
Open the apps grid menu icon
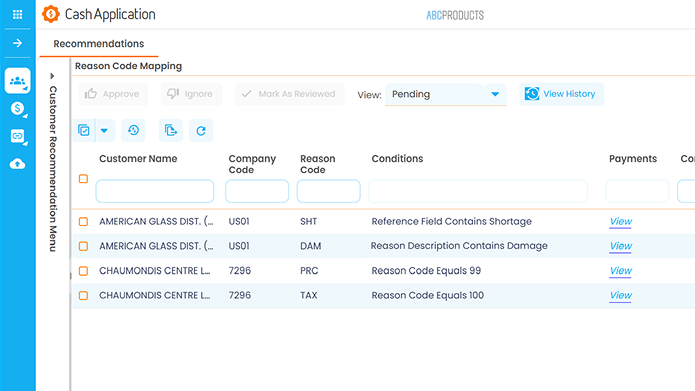pyautogui.click(x=17, y=15)
